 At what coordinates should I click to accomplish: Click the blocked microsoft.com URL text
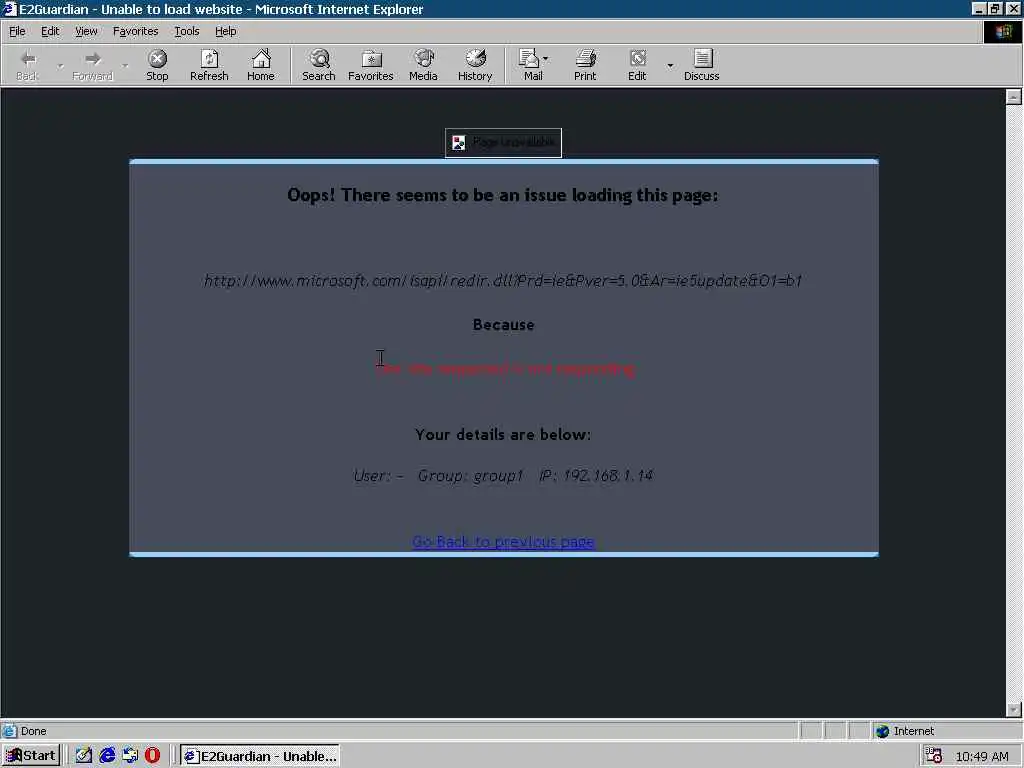pos(503,280)
